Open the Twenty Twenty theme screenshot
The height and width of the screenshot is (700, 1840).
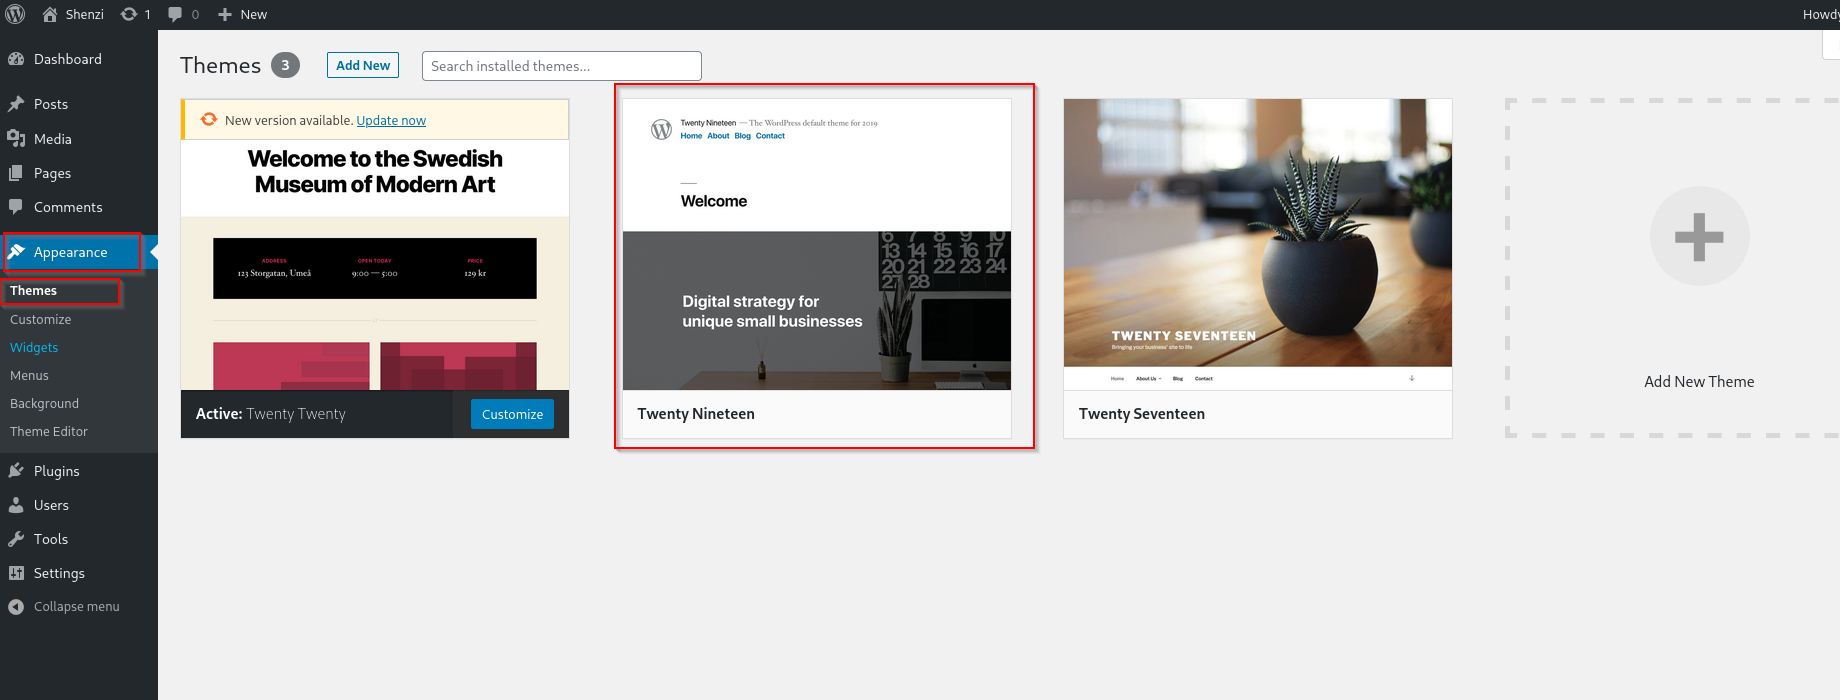375,265
